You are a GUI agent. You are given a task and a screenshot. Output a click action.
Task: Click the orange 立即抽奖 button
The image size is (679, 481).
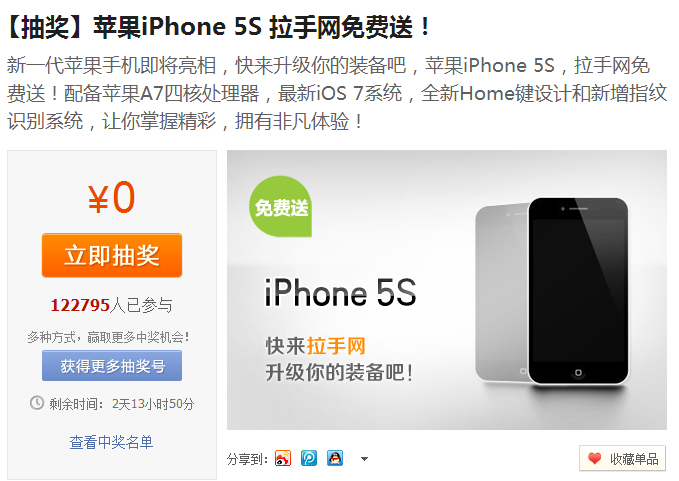tap(112, 255)
